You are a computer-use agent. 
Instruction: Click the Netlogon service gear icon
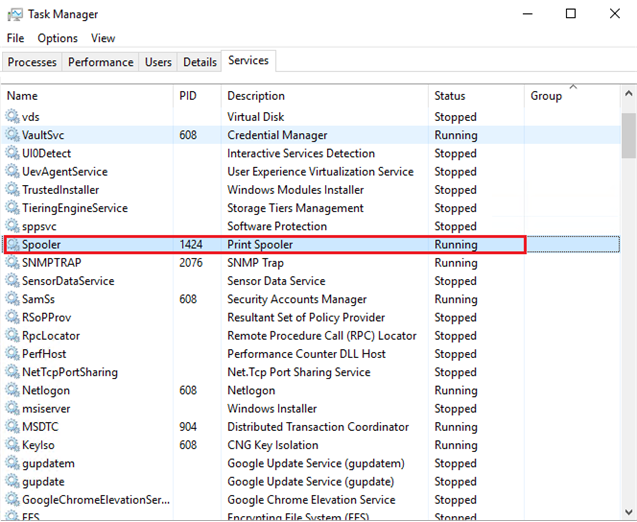(x=13, y=390)
